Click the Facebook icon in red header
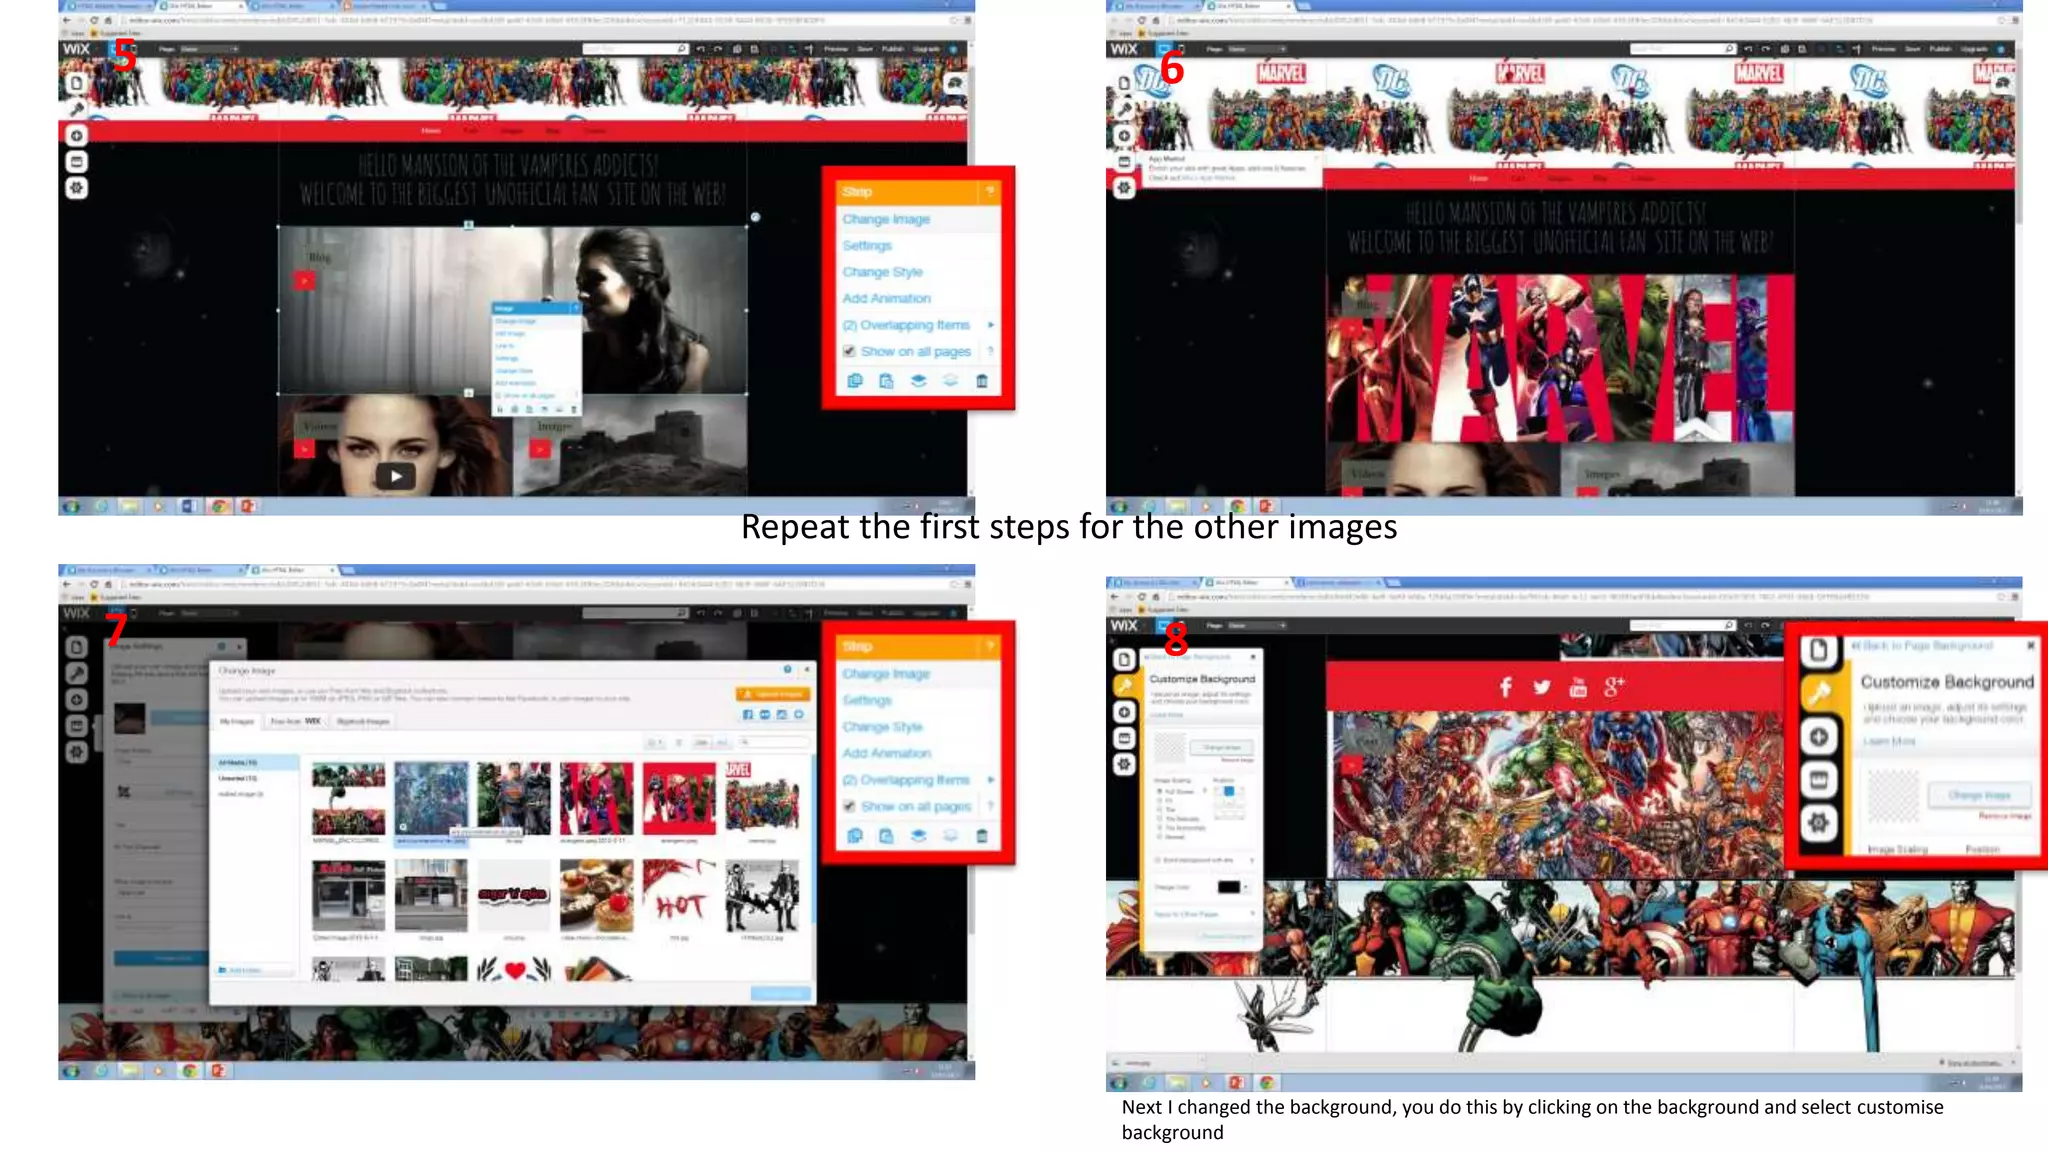 pos(1505,687)
